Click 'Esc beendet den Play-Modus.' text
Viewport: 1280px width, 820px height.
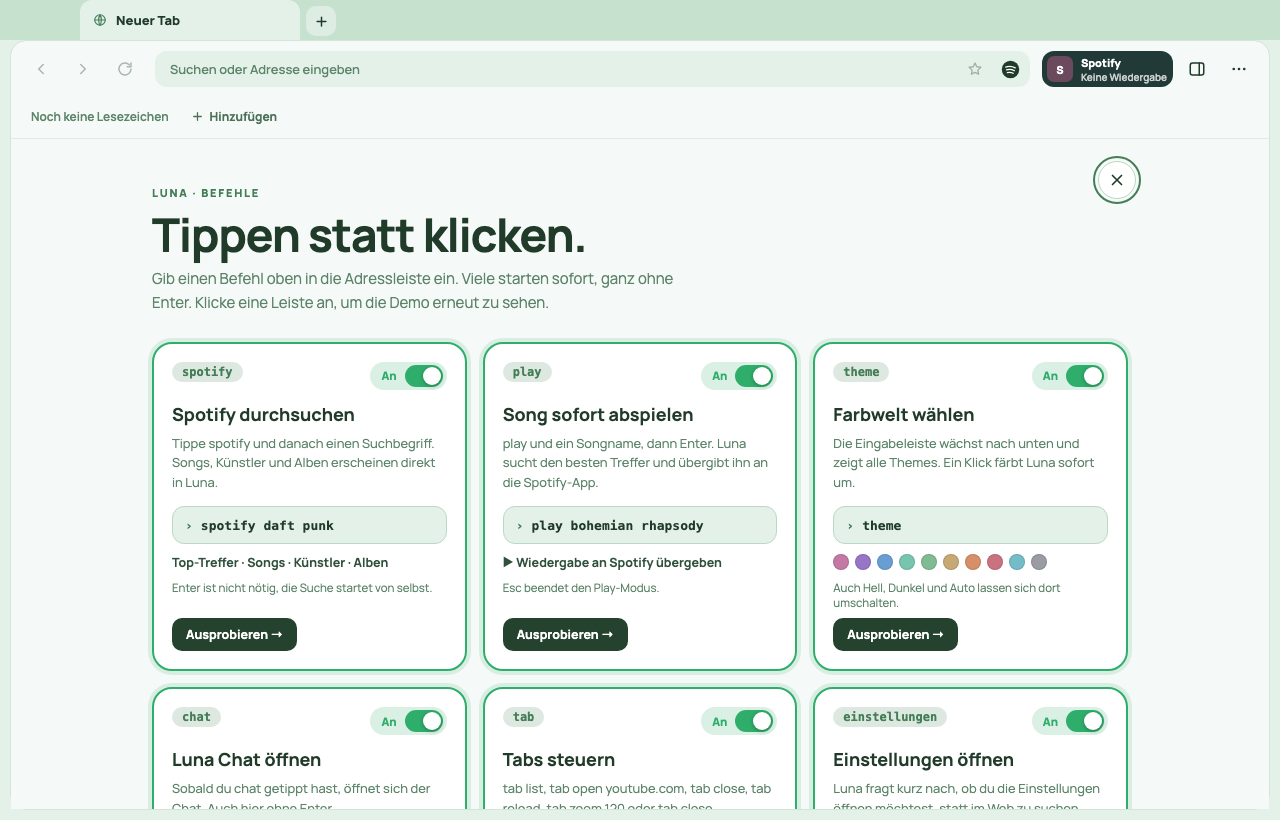tap(581, 588)
